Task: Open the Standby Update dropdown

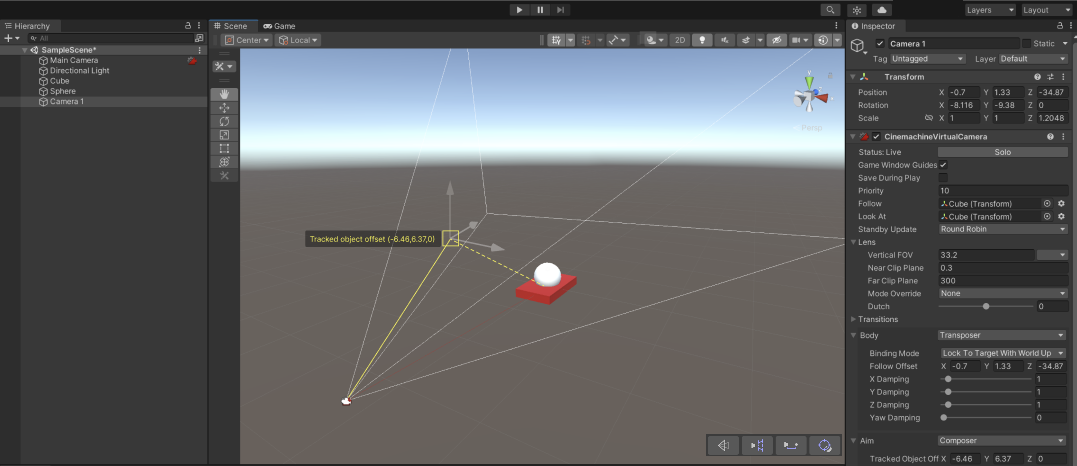Action: 1003,229
